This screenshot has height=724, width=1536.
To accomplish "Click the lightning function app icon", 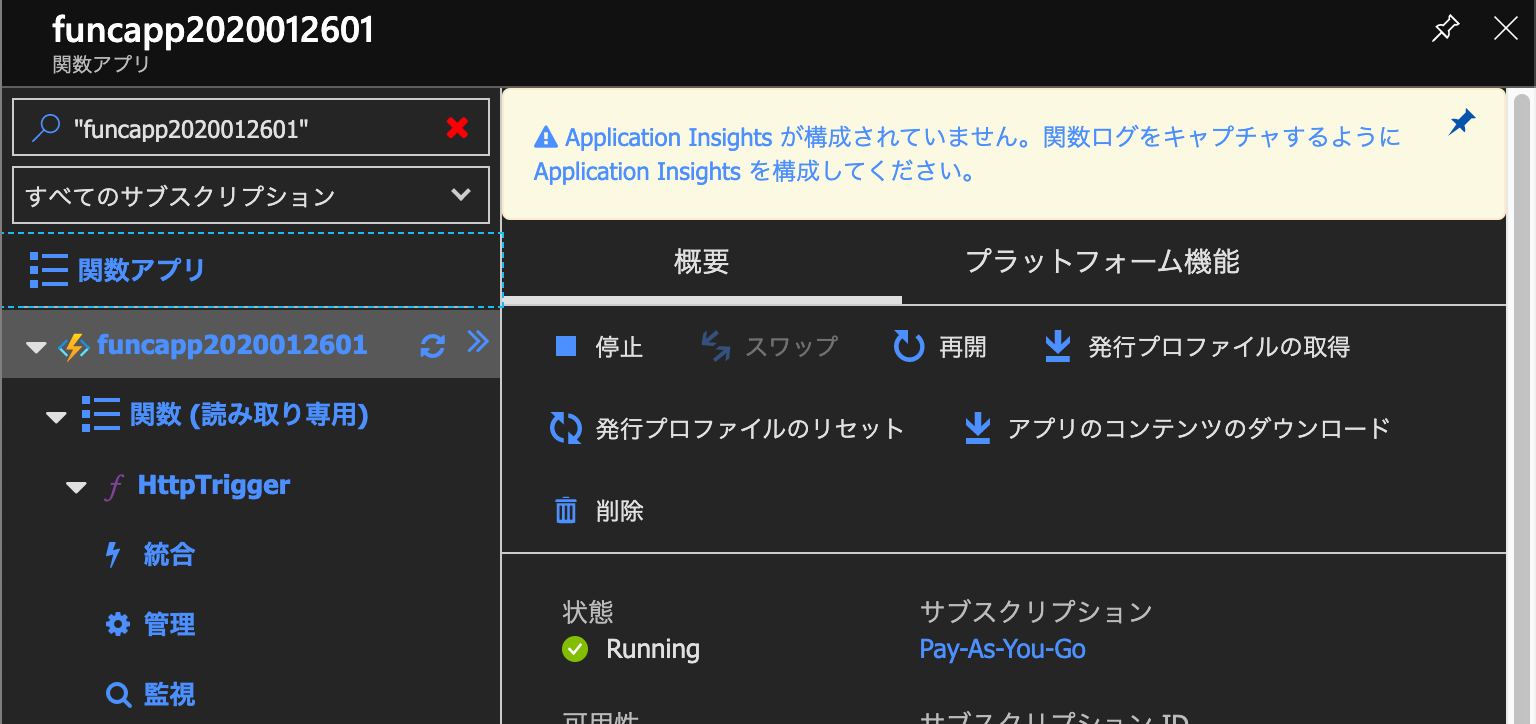I will [74, 347].
